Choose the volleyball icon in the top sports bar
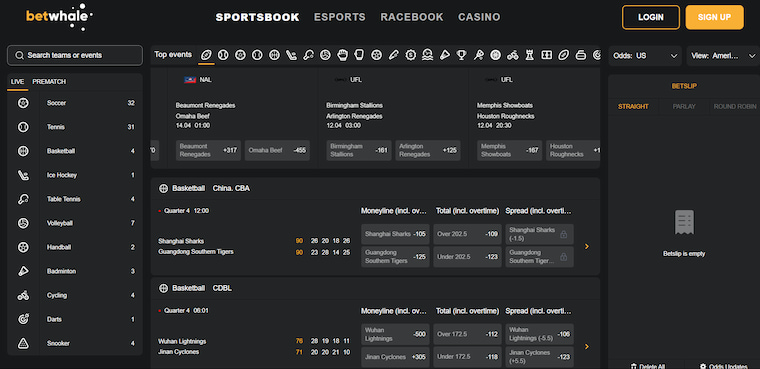This screenshot has height=369, width=760. [x=325, y=55]
